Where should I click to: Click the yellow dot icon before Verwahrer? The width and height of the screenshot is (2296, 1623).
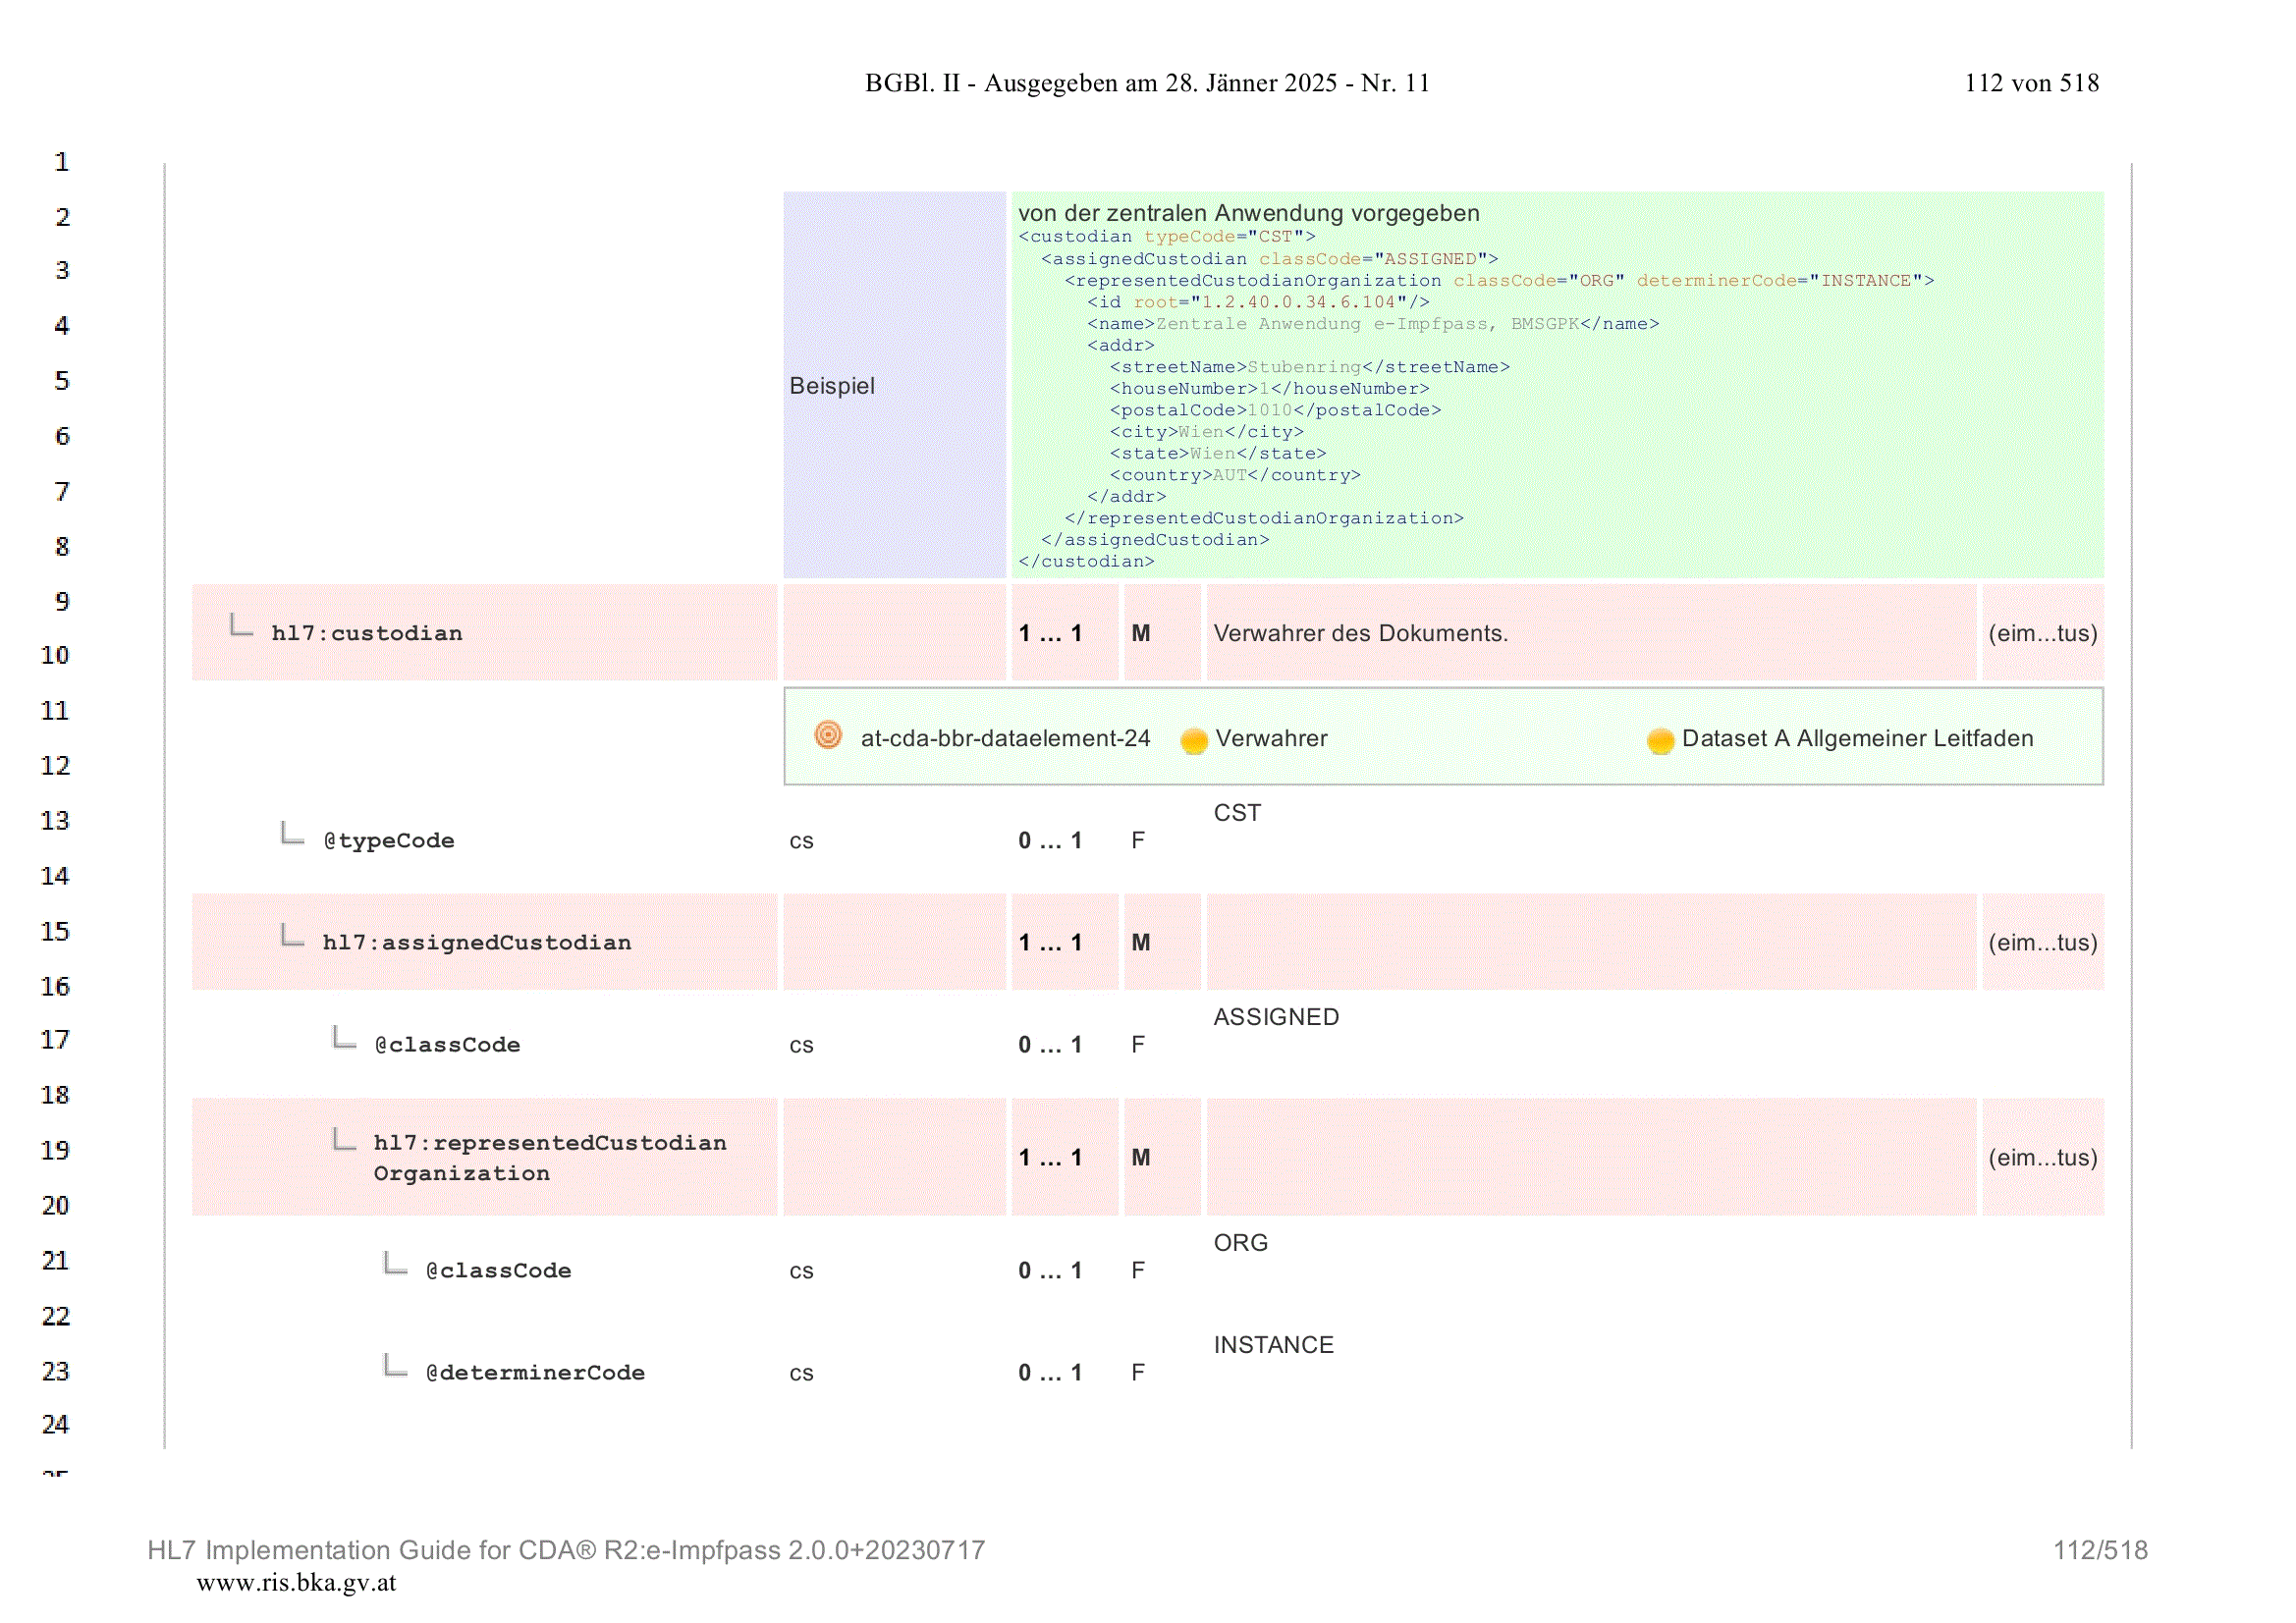click(x=1194, y=740)
